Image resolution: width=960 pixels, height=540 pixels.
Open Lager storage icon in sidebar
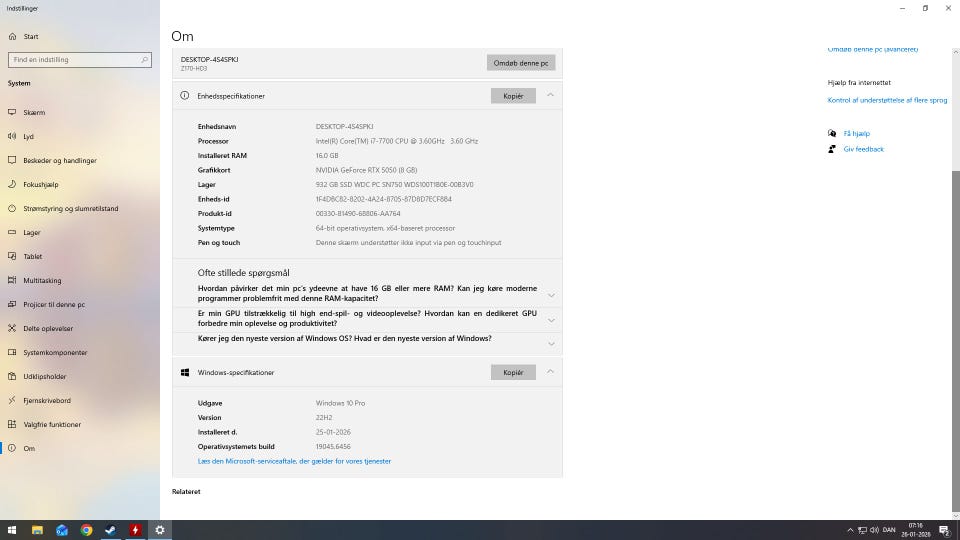click(12, 233)
